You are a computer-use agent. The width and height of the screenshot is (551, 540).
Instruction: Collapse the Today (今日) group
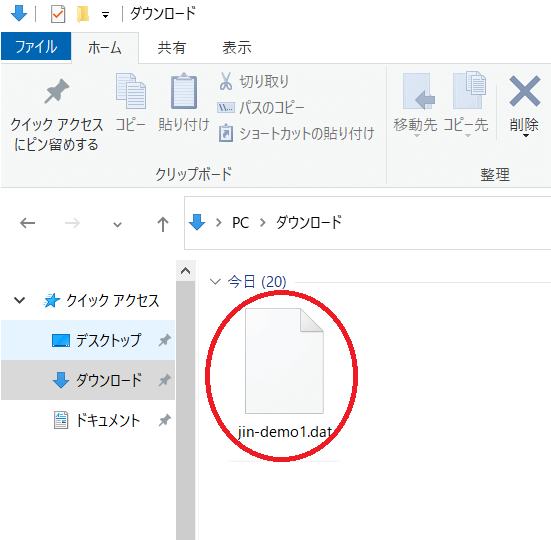coord(215,281)
